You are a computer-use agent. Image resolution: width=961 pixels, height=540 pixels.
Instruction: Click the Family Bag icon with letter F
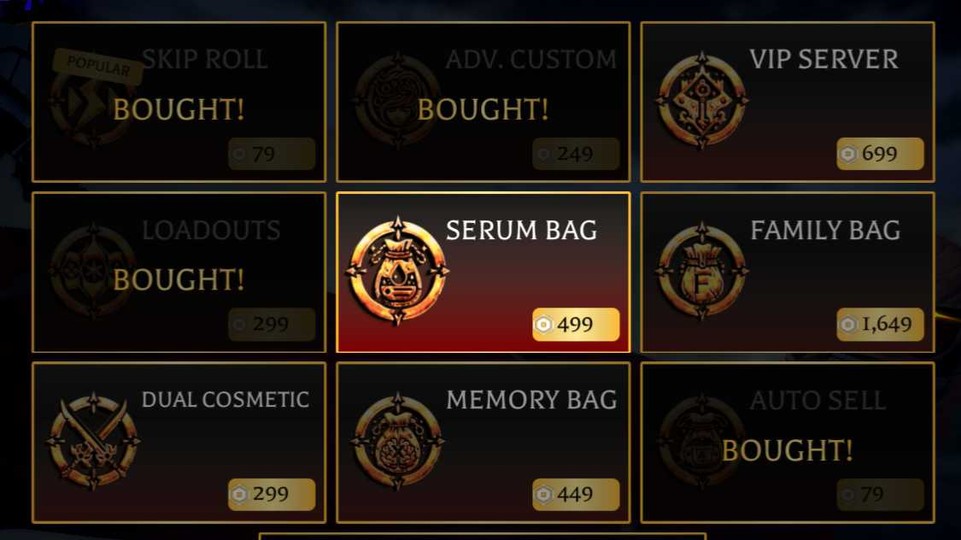click(x=702, y=271)
